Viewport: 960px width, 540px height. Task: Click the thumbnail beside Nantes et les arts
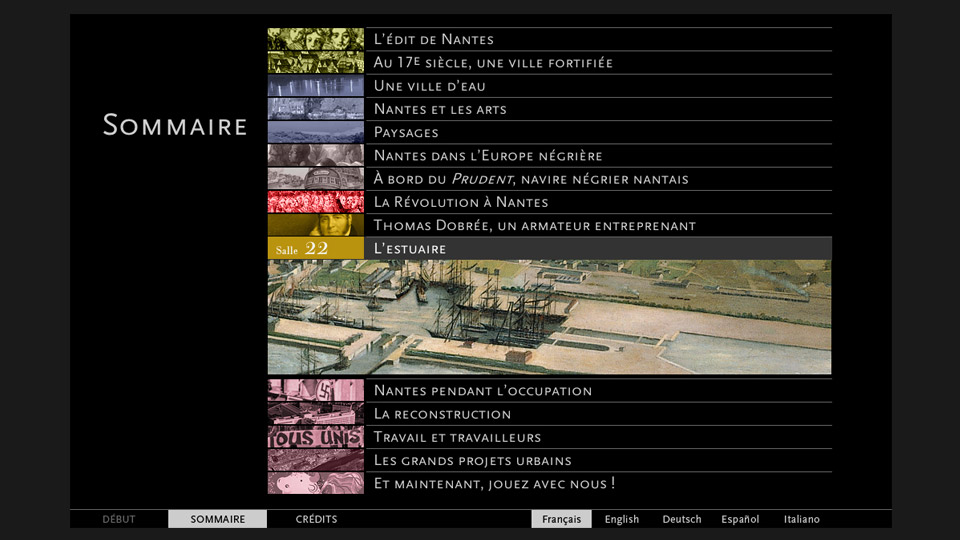[x=316, y=109]
